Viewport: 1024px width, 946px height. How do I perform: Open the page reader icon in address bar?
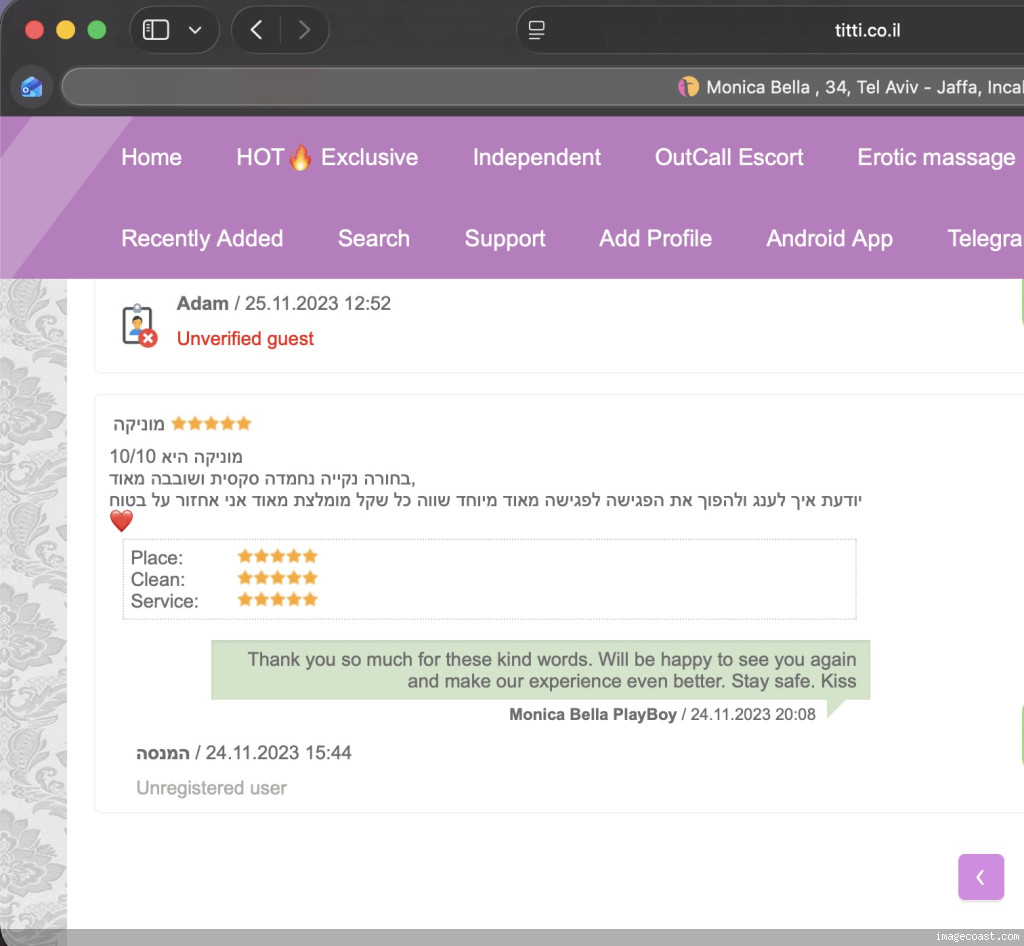[x=537, y=30]
